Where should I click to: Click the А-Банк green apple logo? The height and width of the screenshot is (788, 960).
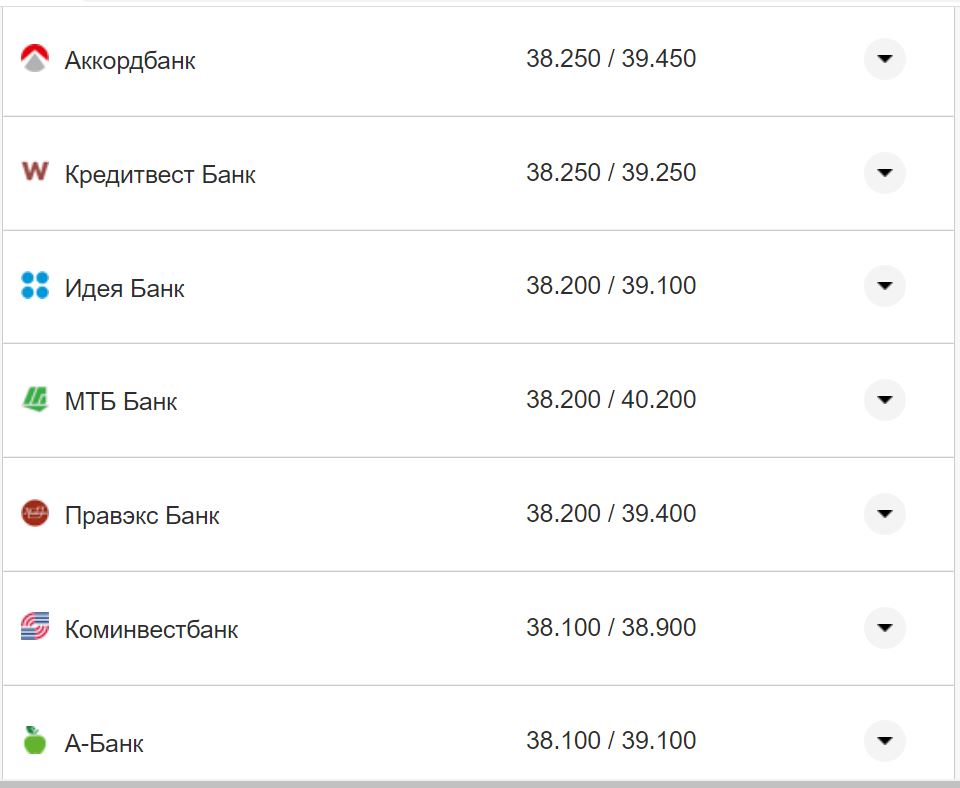35,741
